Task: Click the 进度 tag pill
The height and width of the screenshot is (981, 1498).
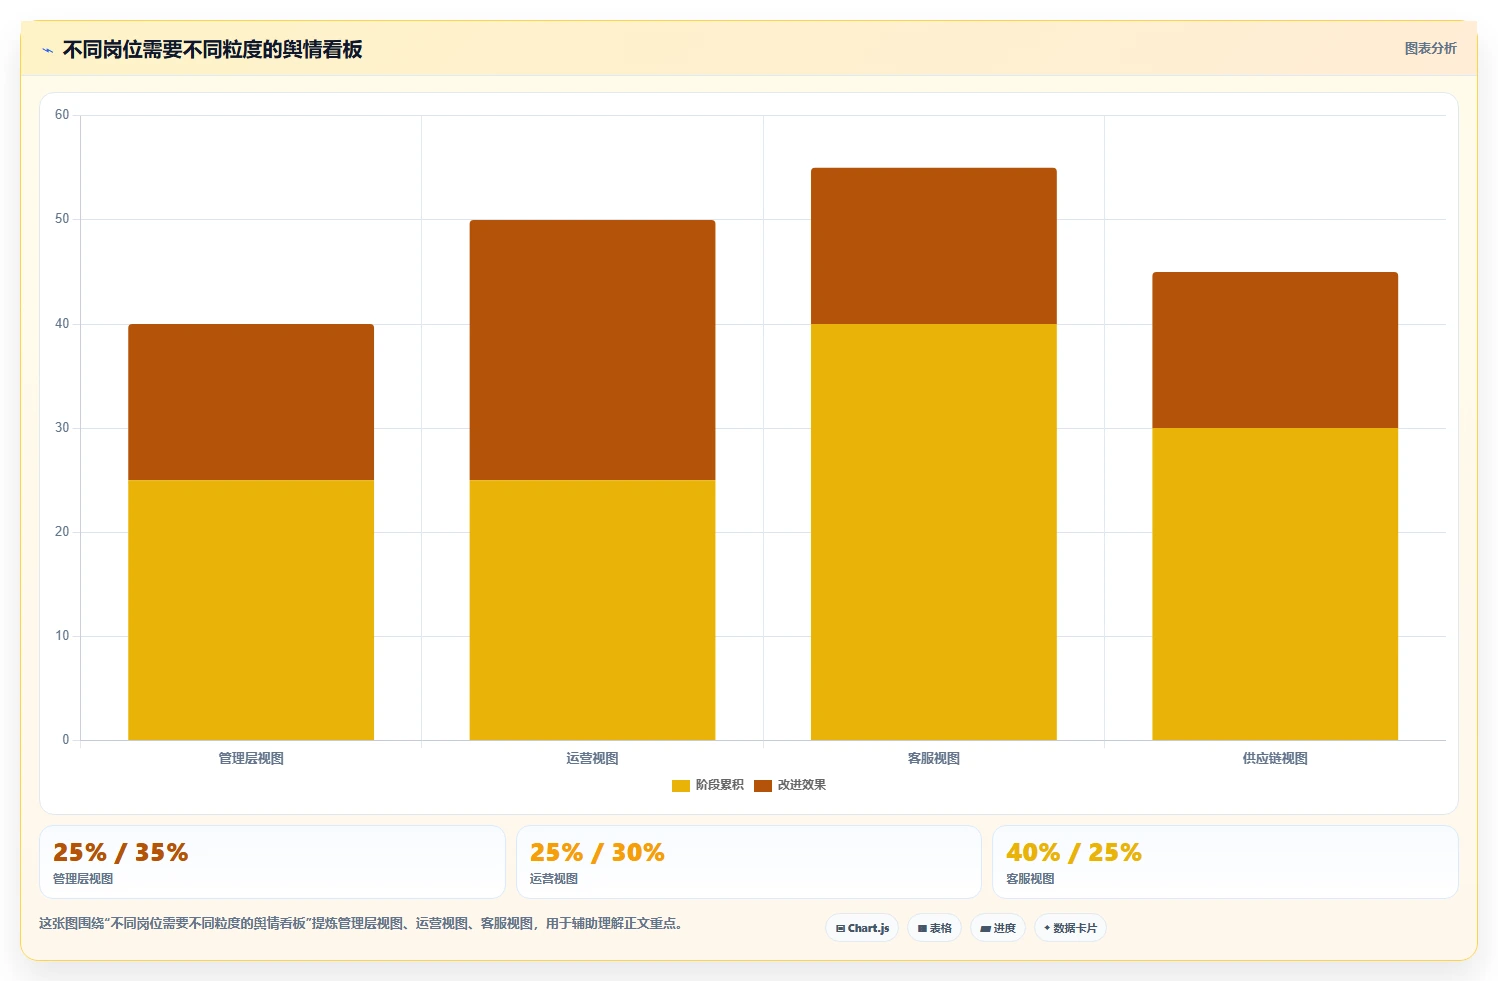Action: click(998, 928)
